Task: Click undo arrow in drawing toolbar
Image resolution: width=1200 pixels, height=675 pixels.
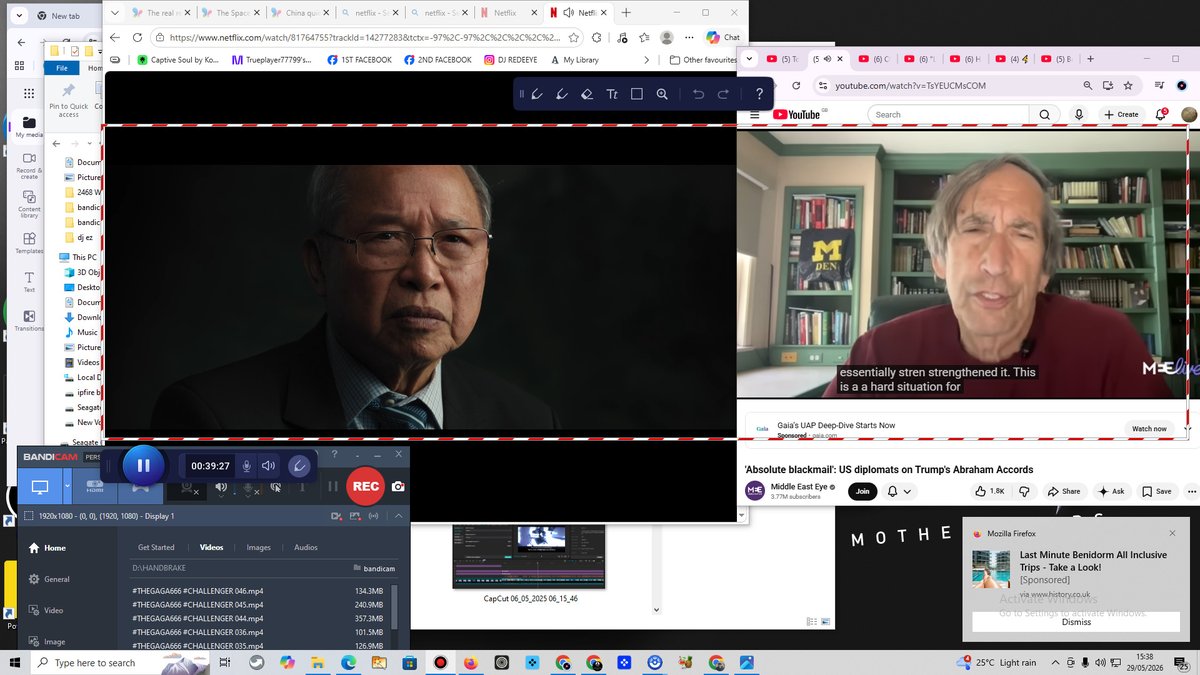Action: [698, 94]
